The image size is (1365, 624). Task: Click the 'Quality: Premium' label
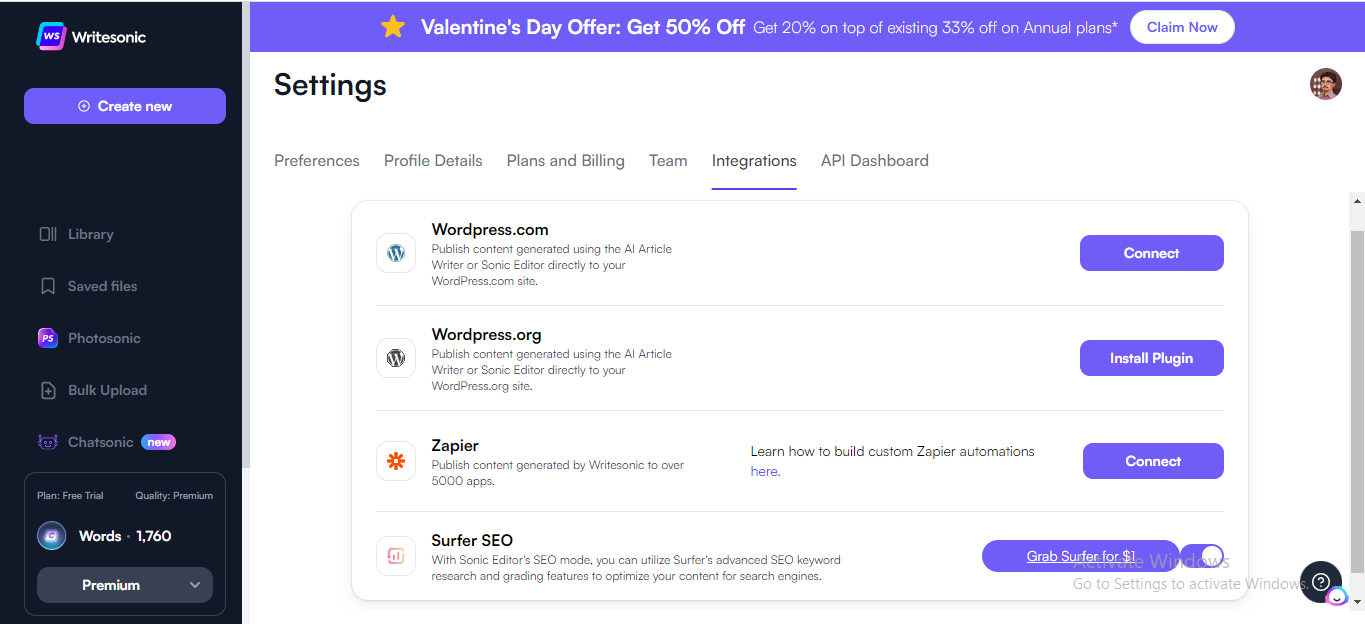pos(174,495)
